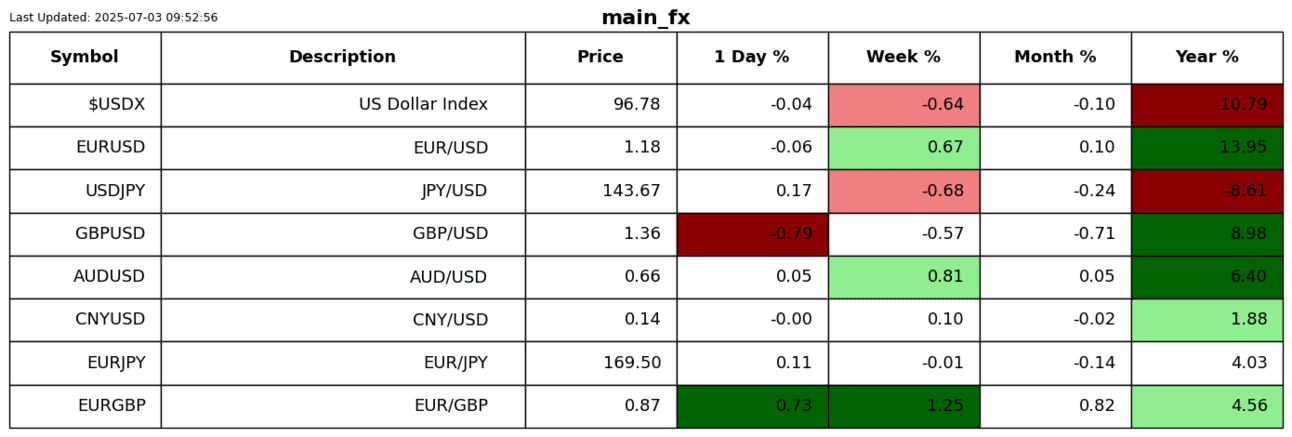Click the Month % column header
Viewport: 1292px width, 437px height.
(x=1055, y=57)
